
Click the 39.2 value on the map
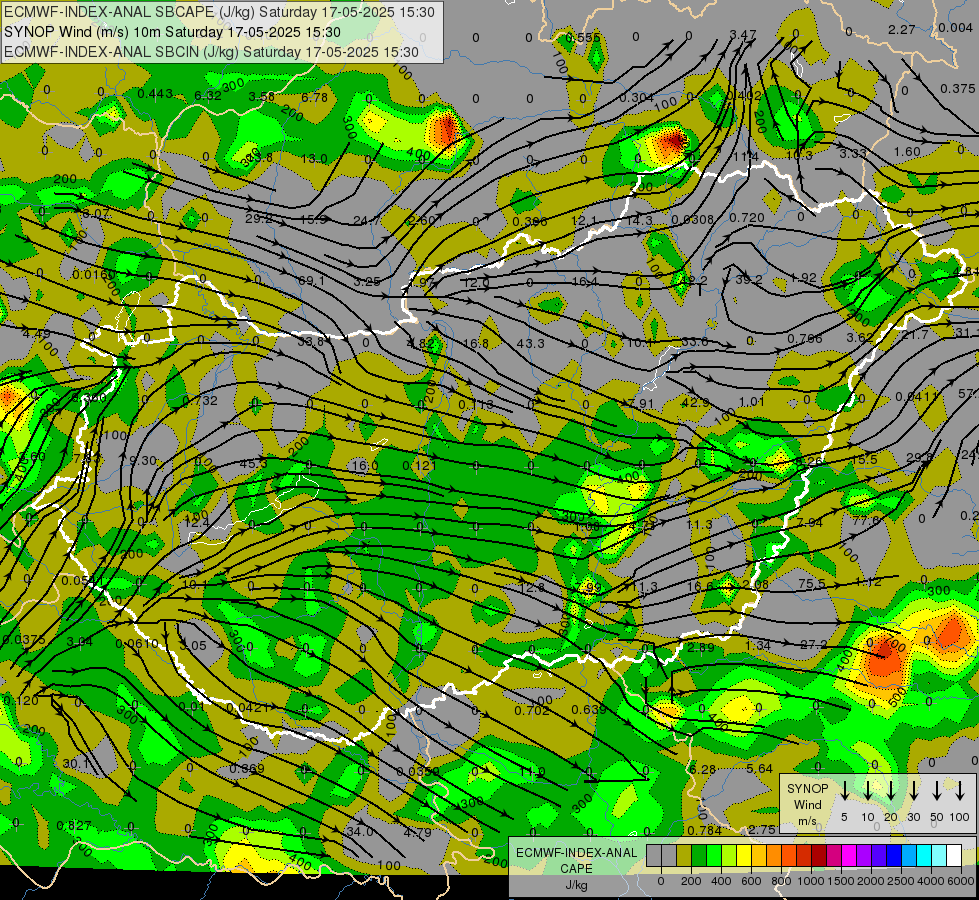point(748,279)
